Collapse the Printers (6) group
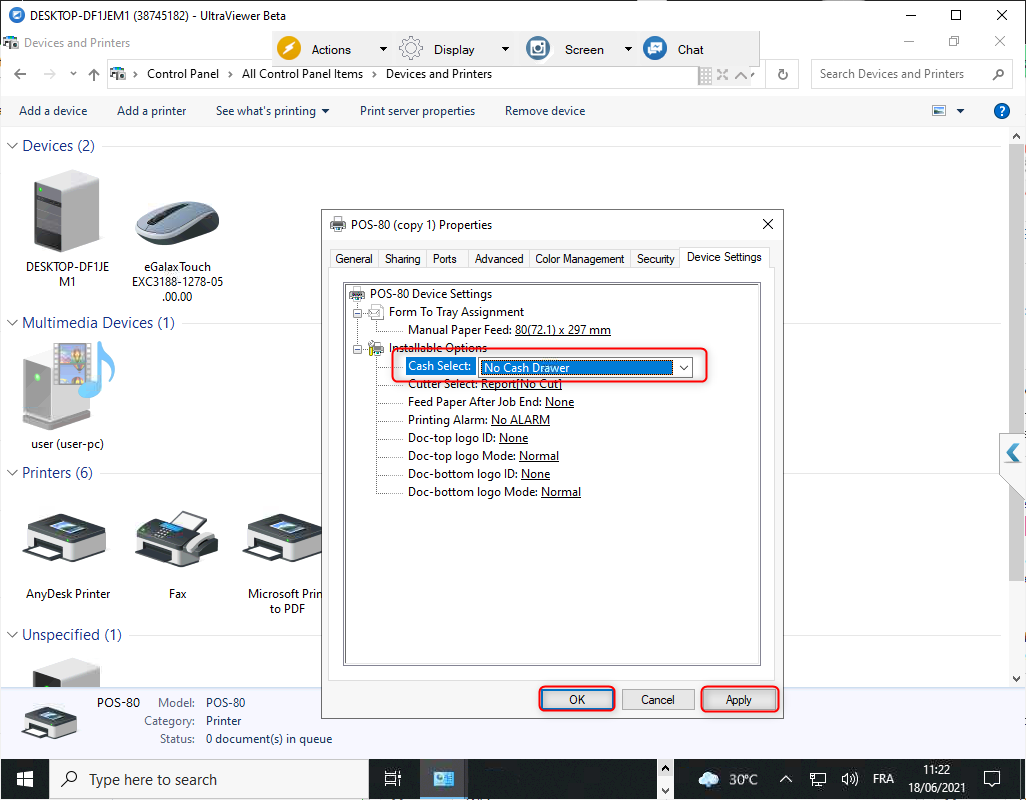This screenshot has width=1026, height=800. [12, 472]
